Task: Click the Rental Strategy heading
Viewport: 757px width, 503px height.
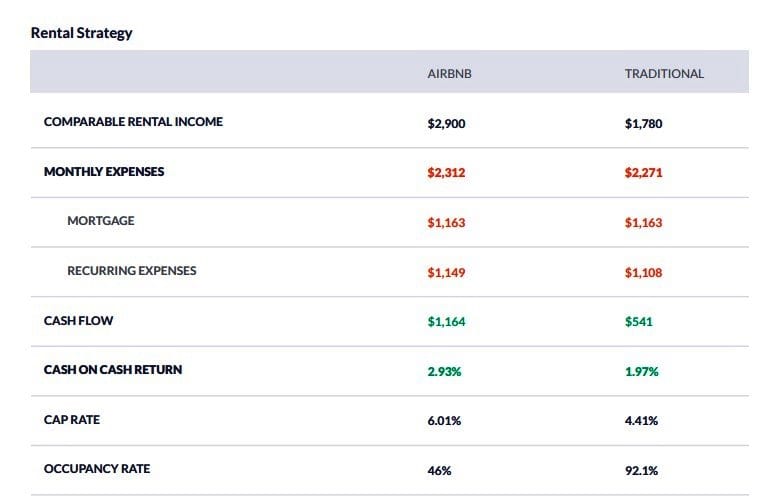Action: coord(81,33)
